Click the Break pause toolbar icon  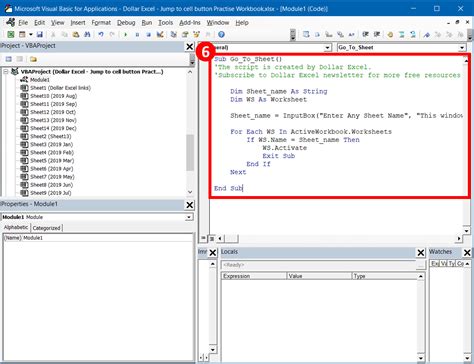click(x=137, y=34)
